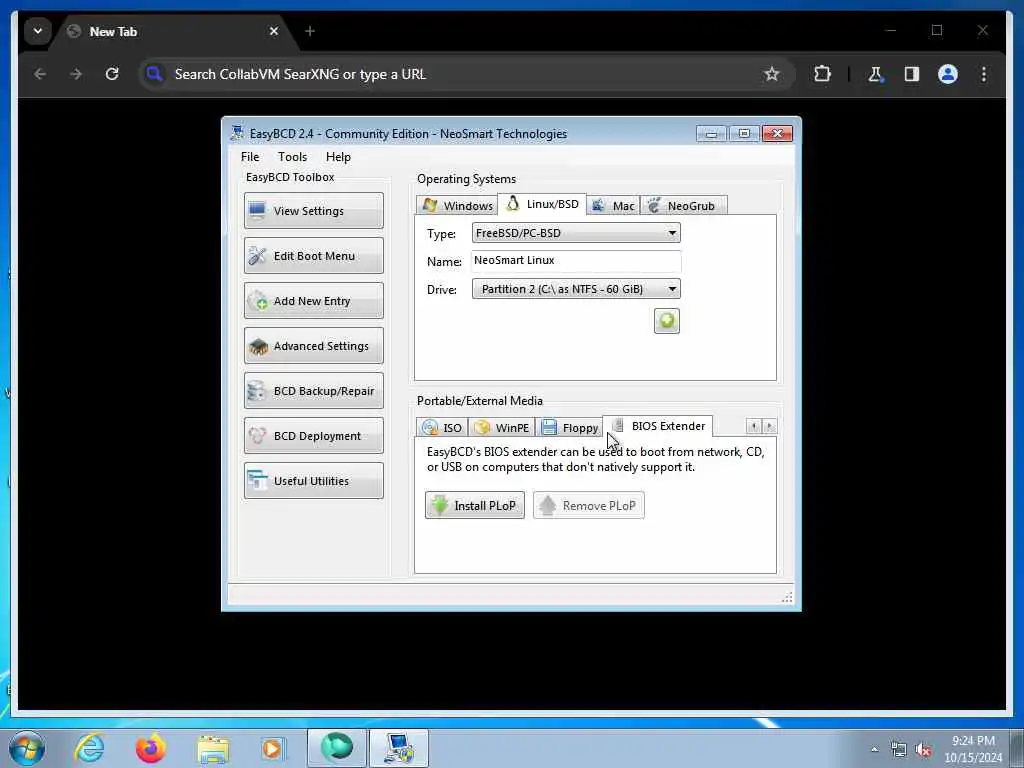1024x768 pixels.
Task: Open BCD Backup/Repair
Action: [x=313, y=391]
